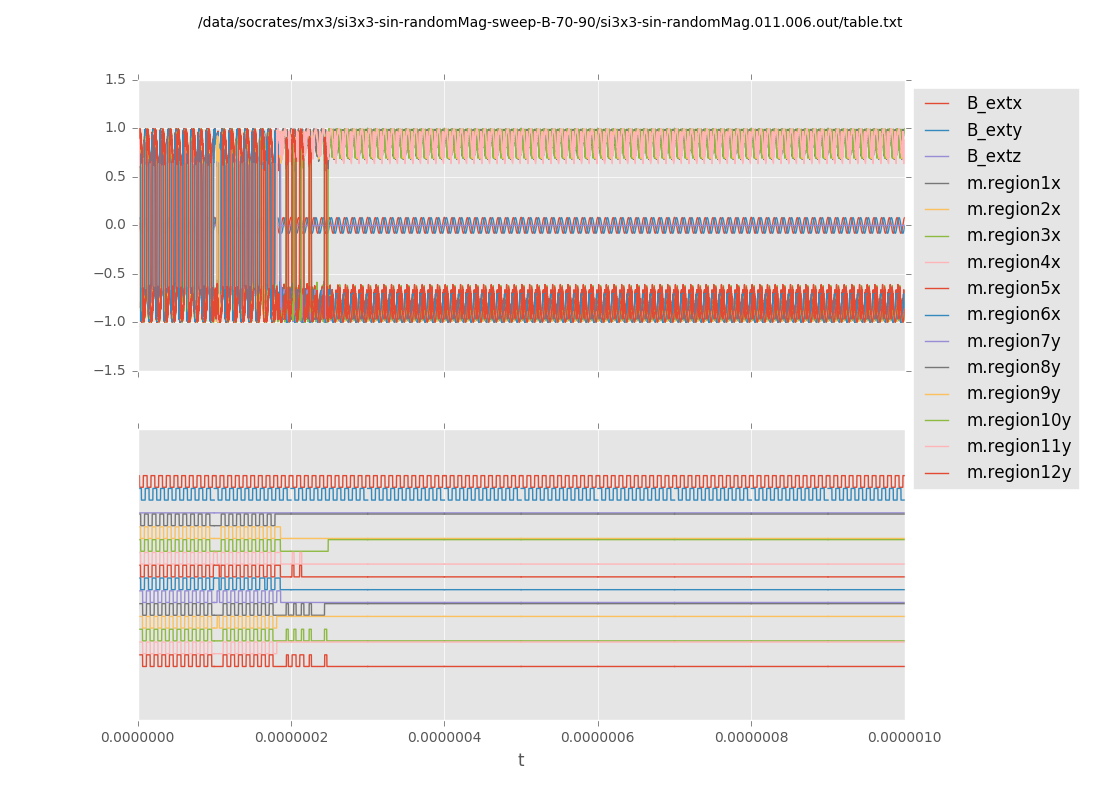Click the line swatch beside m.region2x
The height and width of the screenshot is (800, 1100).
pos(937,210)
